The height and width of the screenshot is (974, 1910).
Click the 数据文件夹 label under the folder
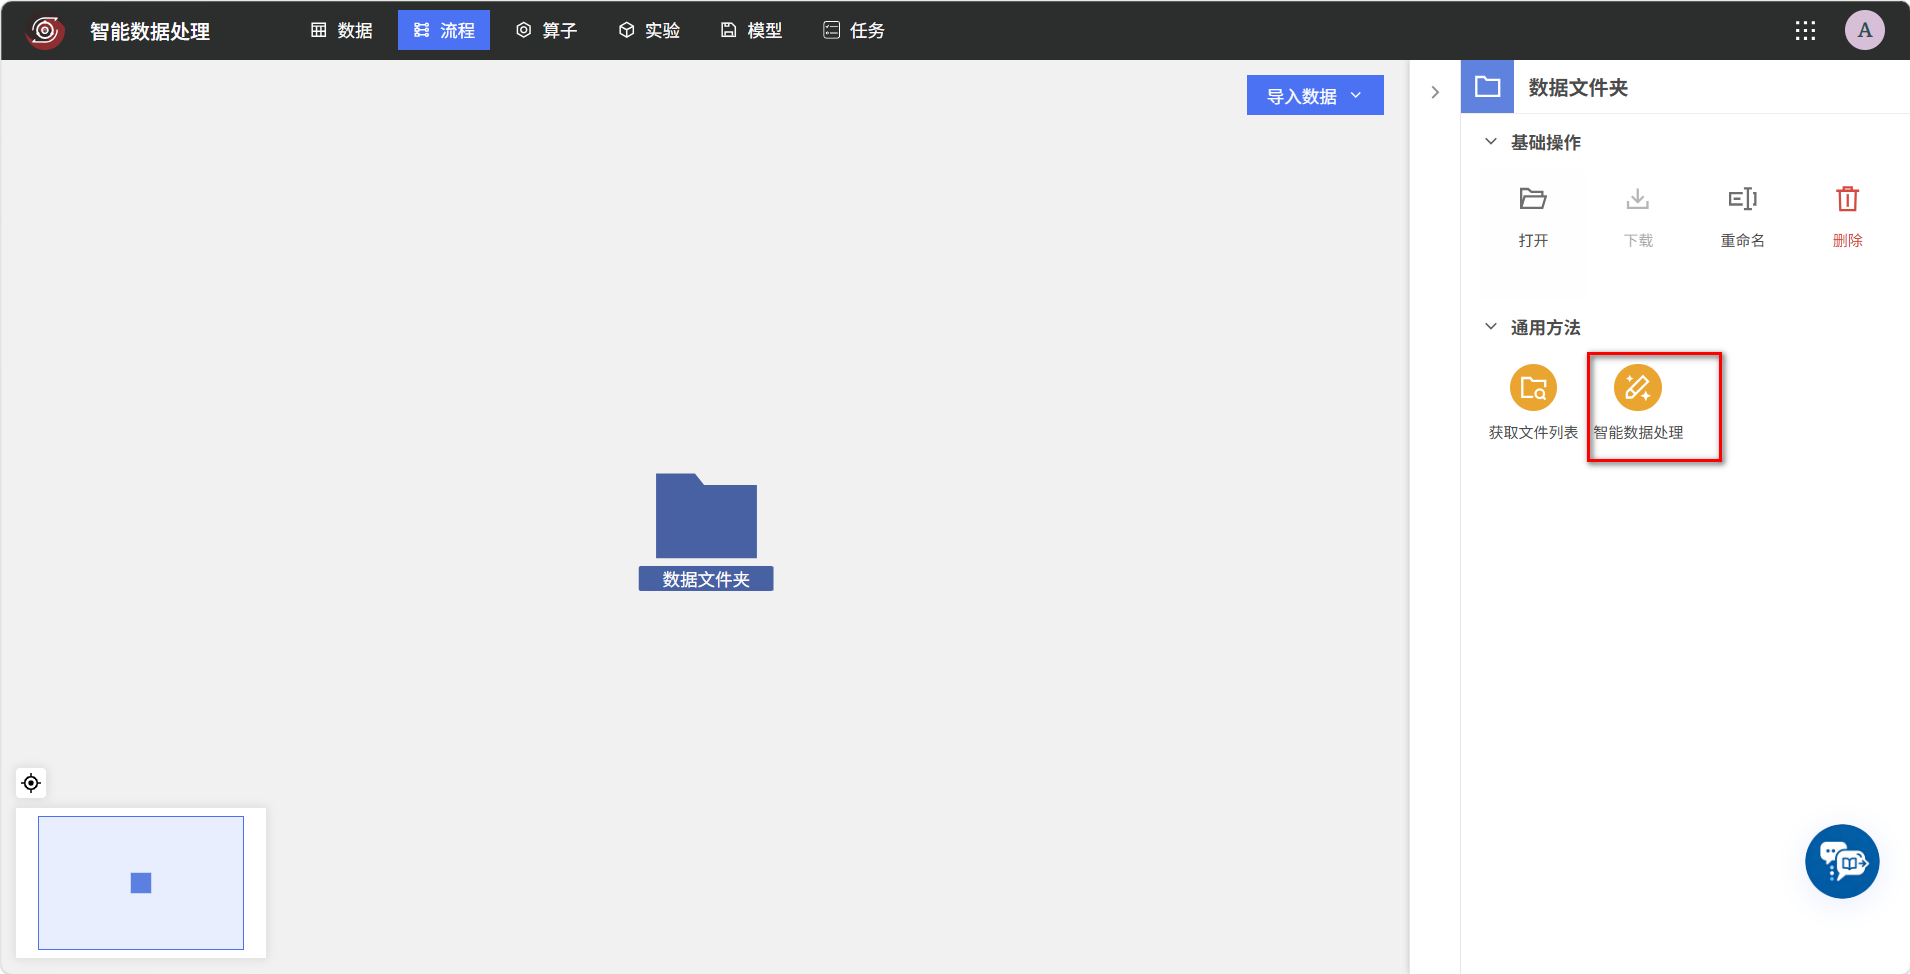tap(706, 579)
